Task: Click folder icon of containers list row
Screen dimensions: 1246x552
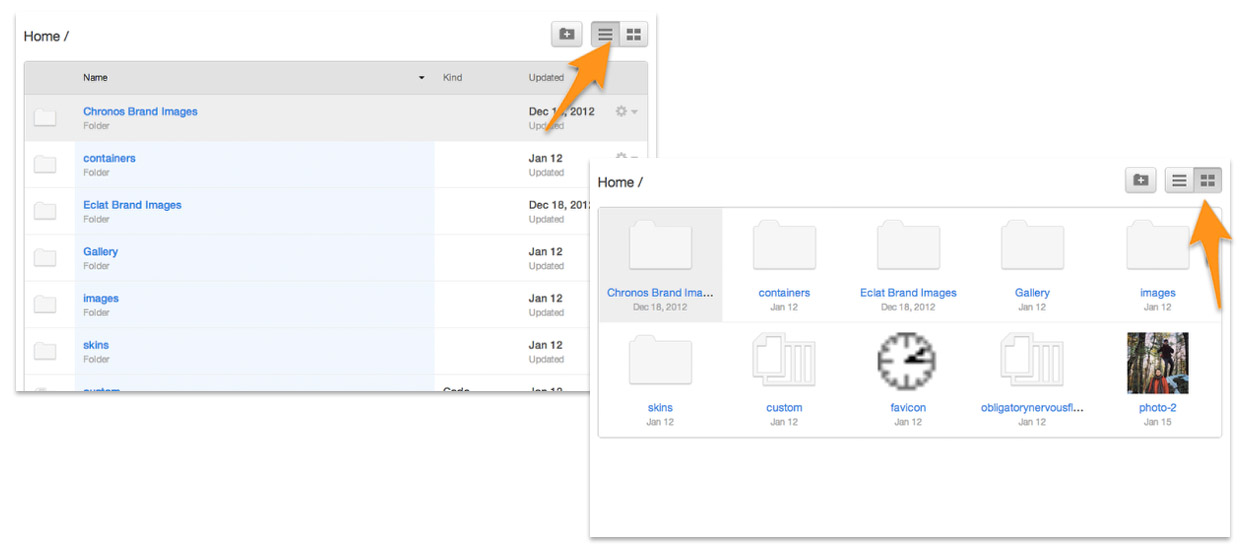Action: [45, 164]
